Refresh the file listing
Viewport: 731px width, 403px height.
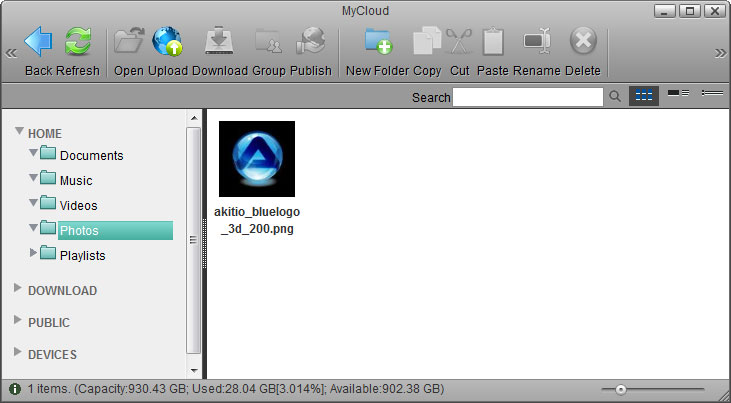pyautogui.click(x=78, y=42)
